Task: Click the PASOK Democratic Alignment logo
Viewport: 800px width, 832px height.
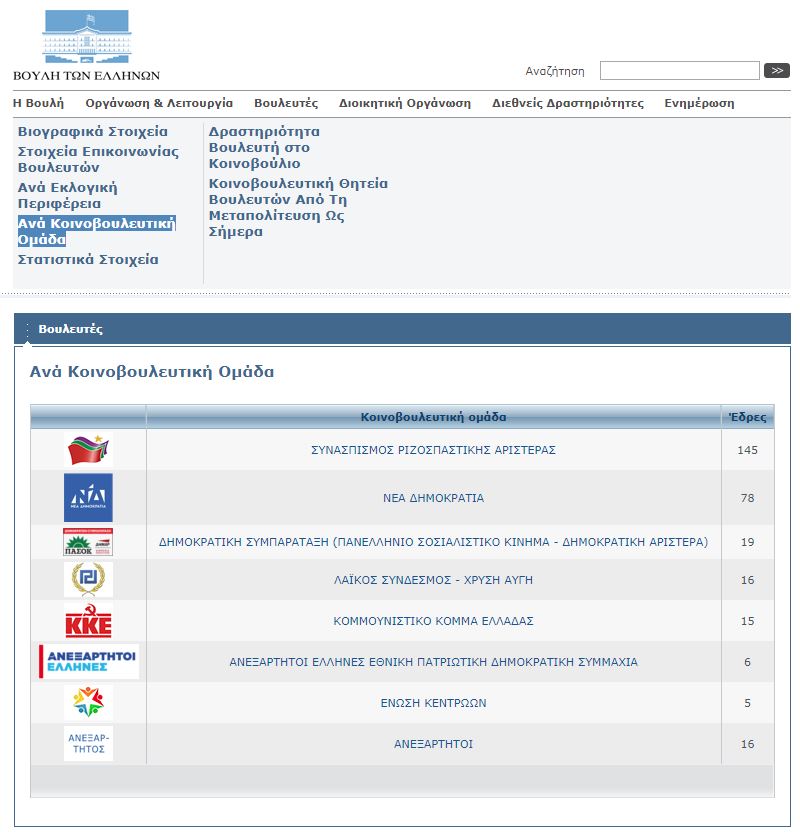Action: click(88, 542)
